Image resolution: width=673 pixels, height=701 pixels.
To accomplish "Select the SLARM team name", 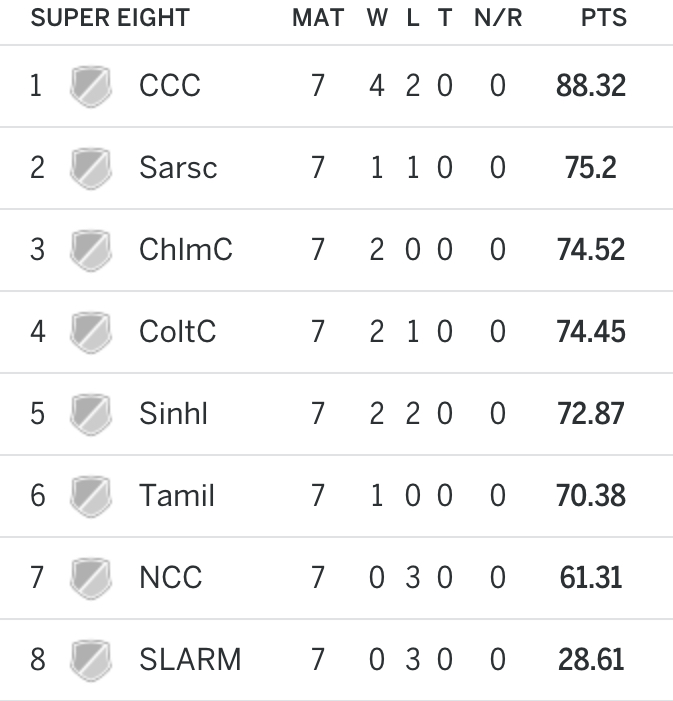I will [190, 660].
